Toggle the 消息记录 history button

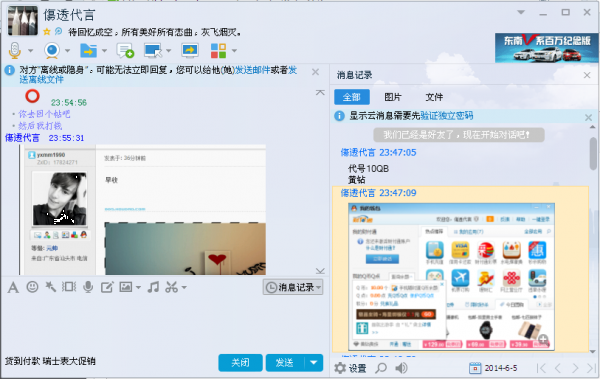click(293, 287)
